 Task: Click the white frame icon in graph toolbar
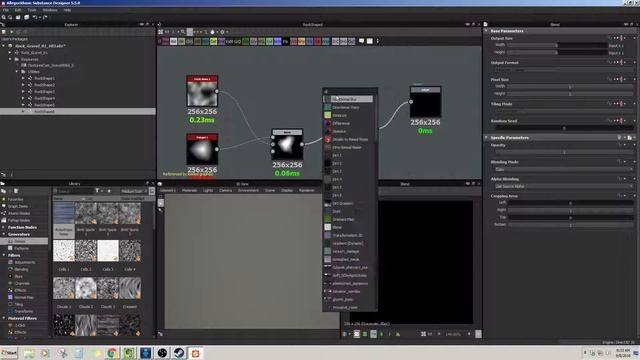pyautogui.click(x=370, y=41)
